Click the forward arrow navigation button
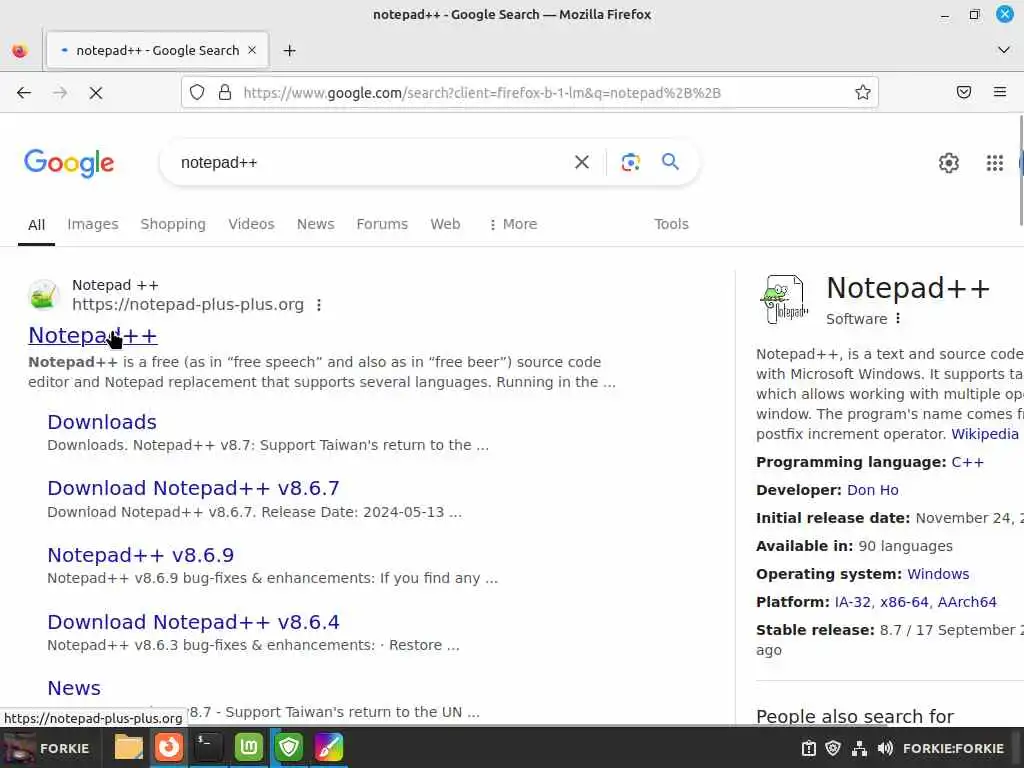Screen dimensions: 1024x768 [x=60, y=93]
